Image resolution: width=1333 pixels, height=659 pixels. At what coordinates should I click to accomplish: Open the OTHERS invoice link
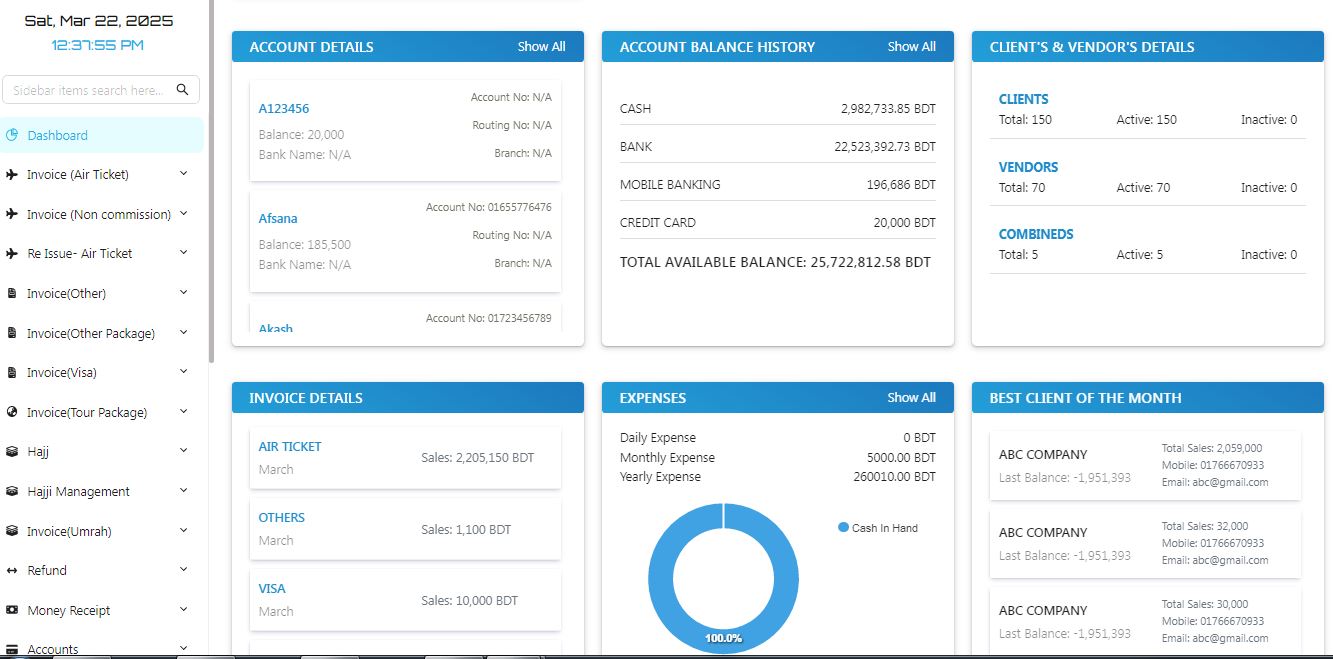282,517
